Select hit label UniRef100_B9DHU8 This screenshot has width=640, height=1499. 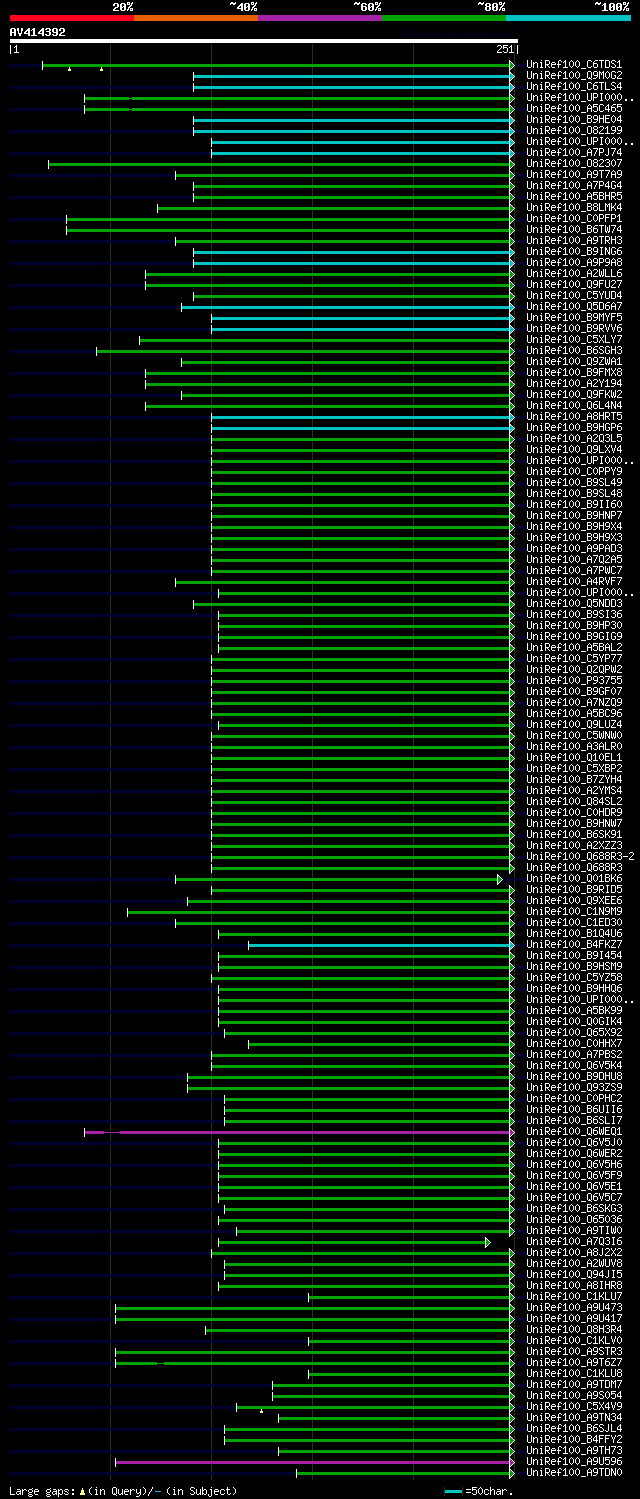coord(574,1077)
